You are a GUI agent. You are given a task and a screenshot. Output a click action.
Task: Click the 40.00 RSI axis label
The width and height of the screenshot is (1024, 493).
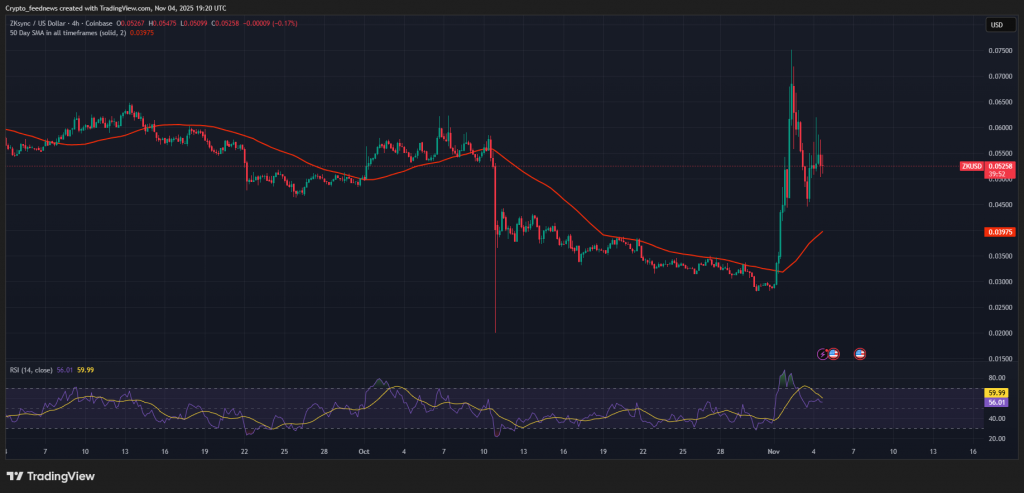[995, 419]
